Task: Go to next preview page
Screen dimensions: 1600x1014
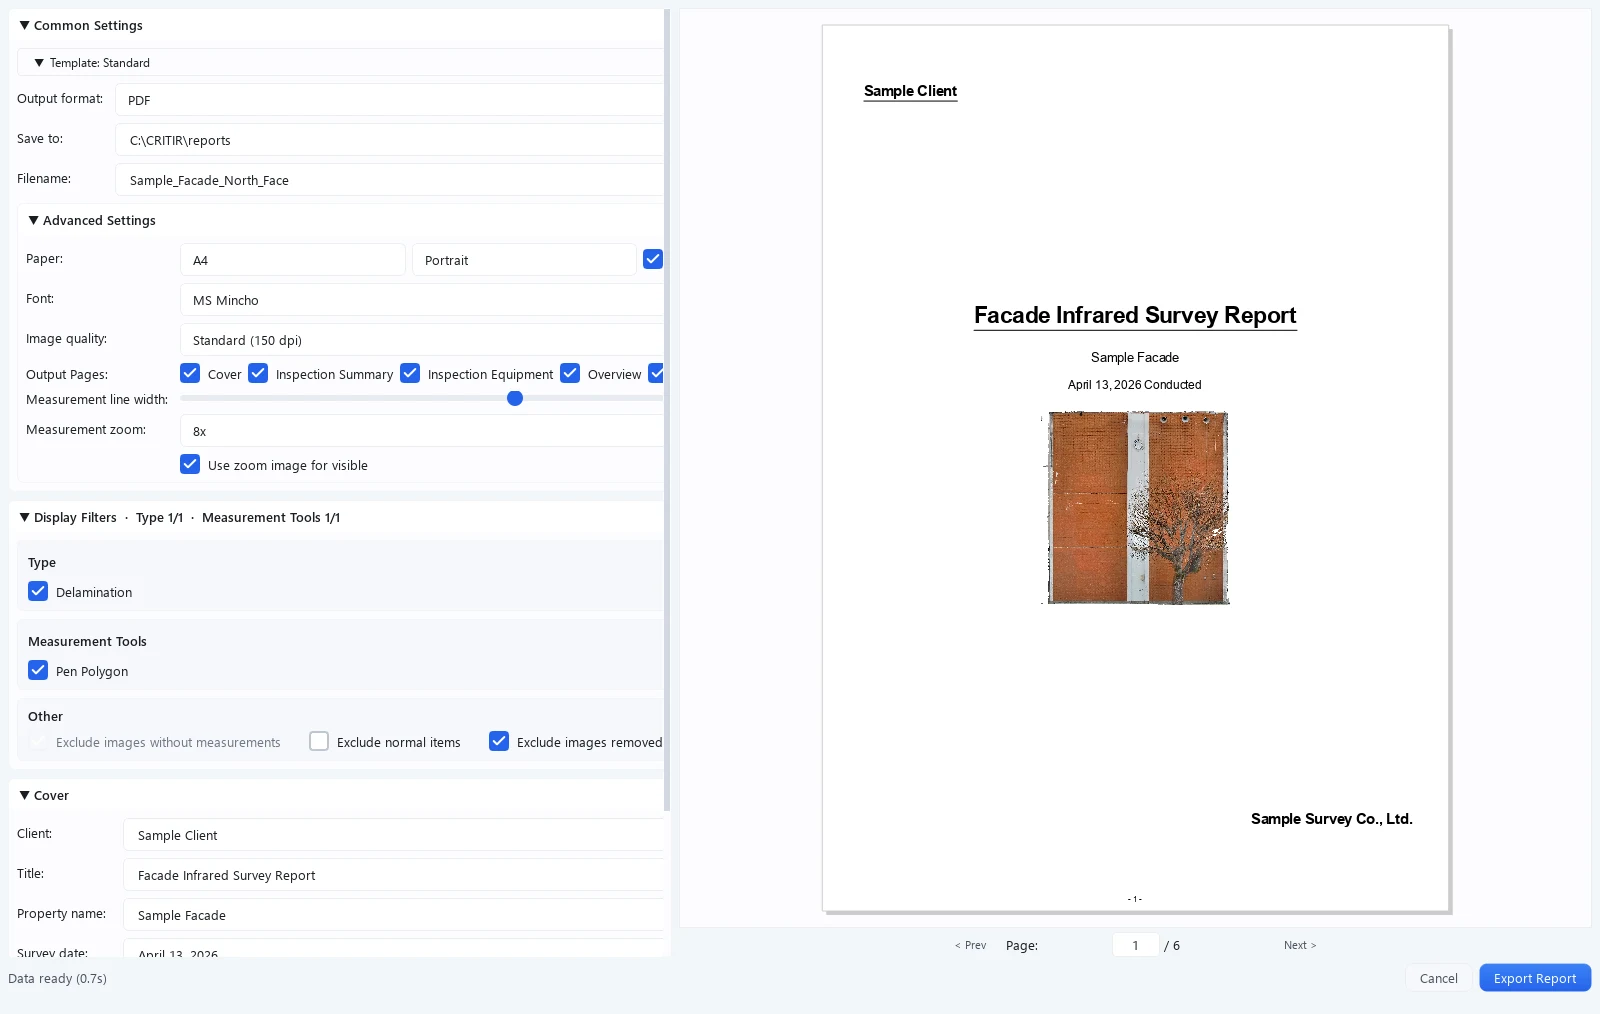Action: point(1300,945)
